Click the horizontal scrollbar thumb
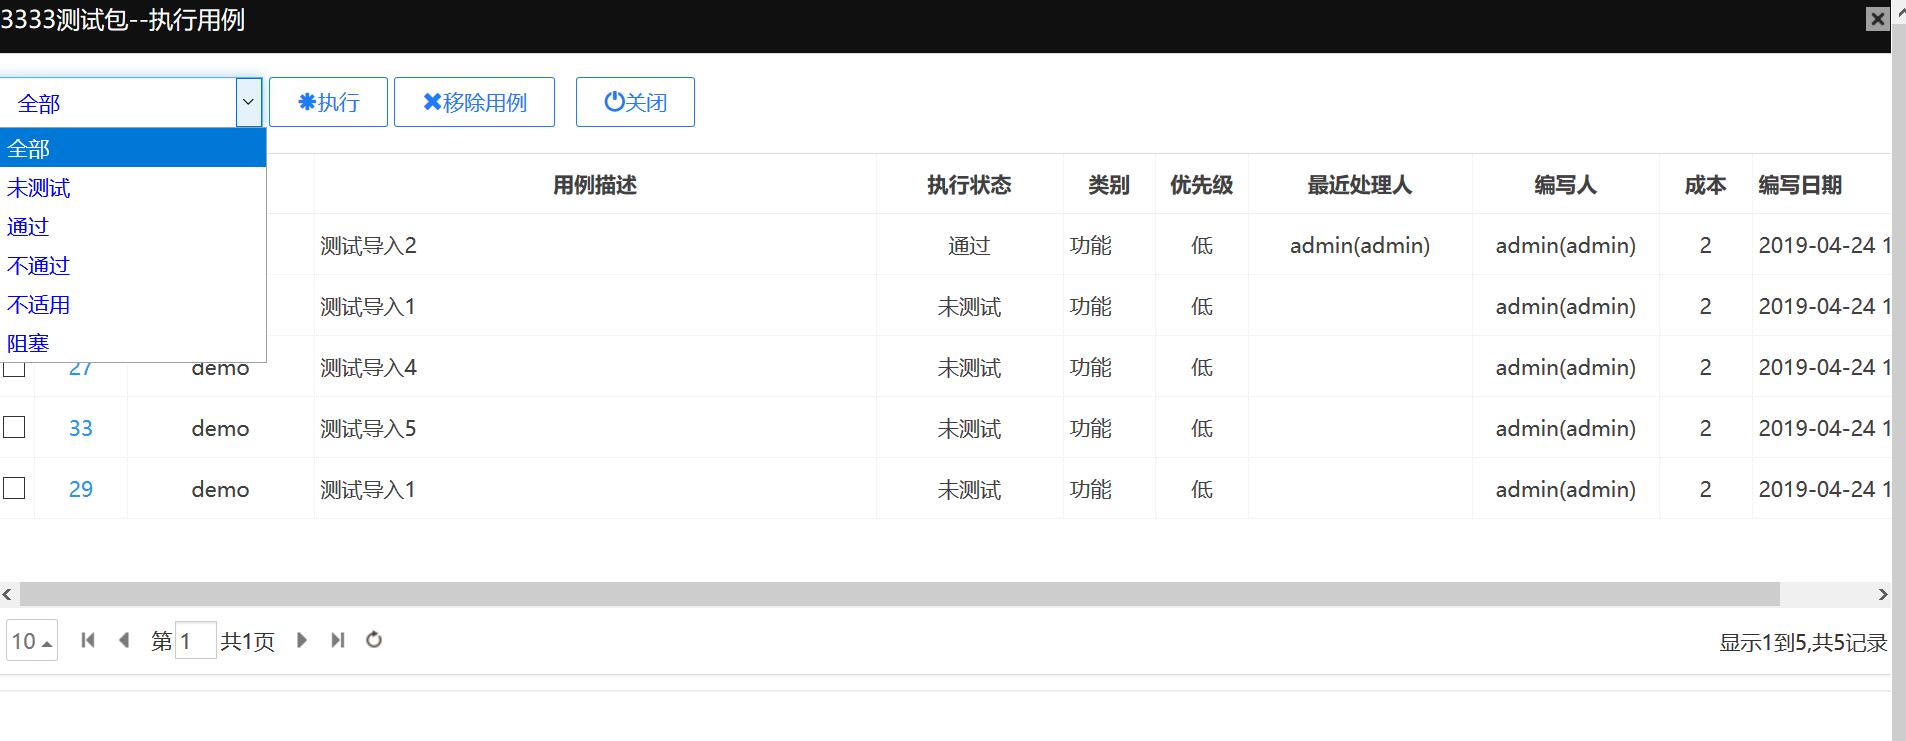The width and height of the screenshot is (1906, 741). click(x=899, y=594)
